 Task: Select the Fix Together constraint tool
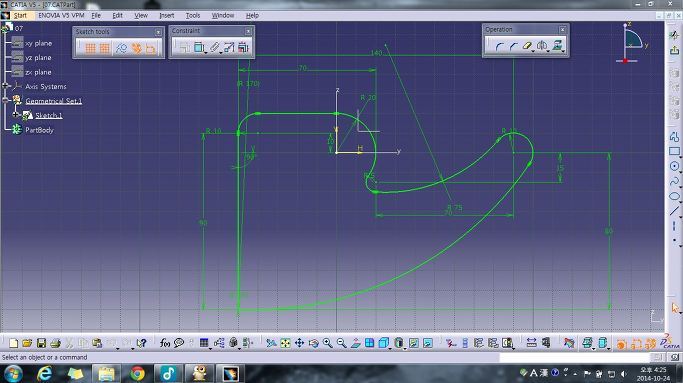click(214, 47)
